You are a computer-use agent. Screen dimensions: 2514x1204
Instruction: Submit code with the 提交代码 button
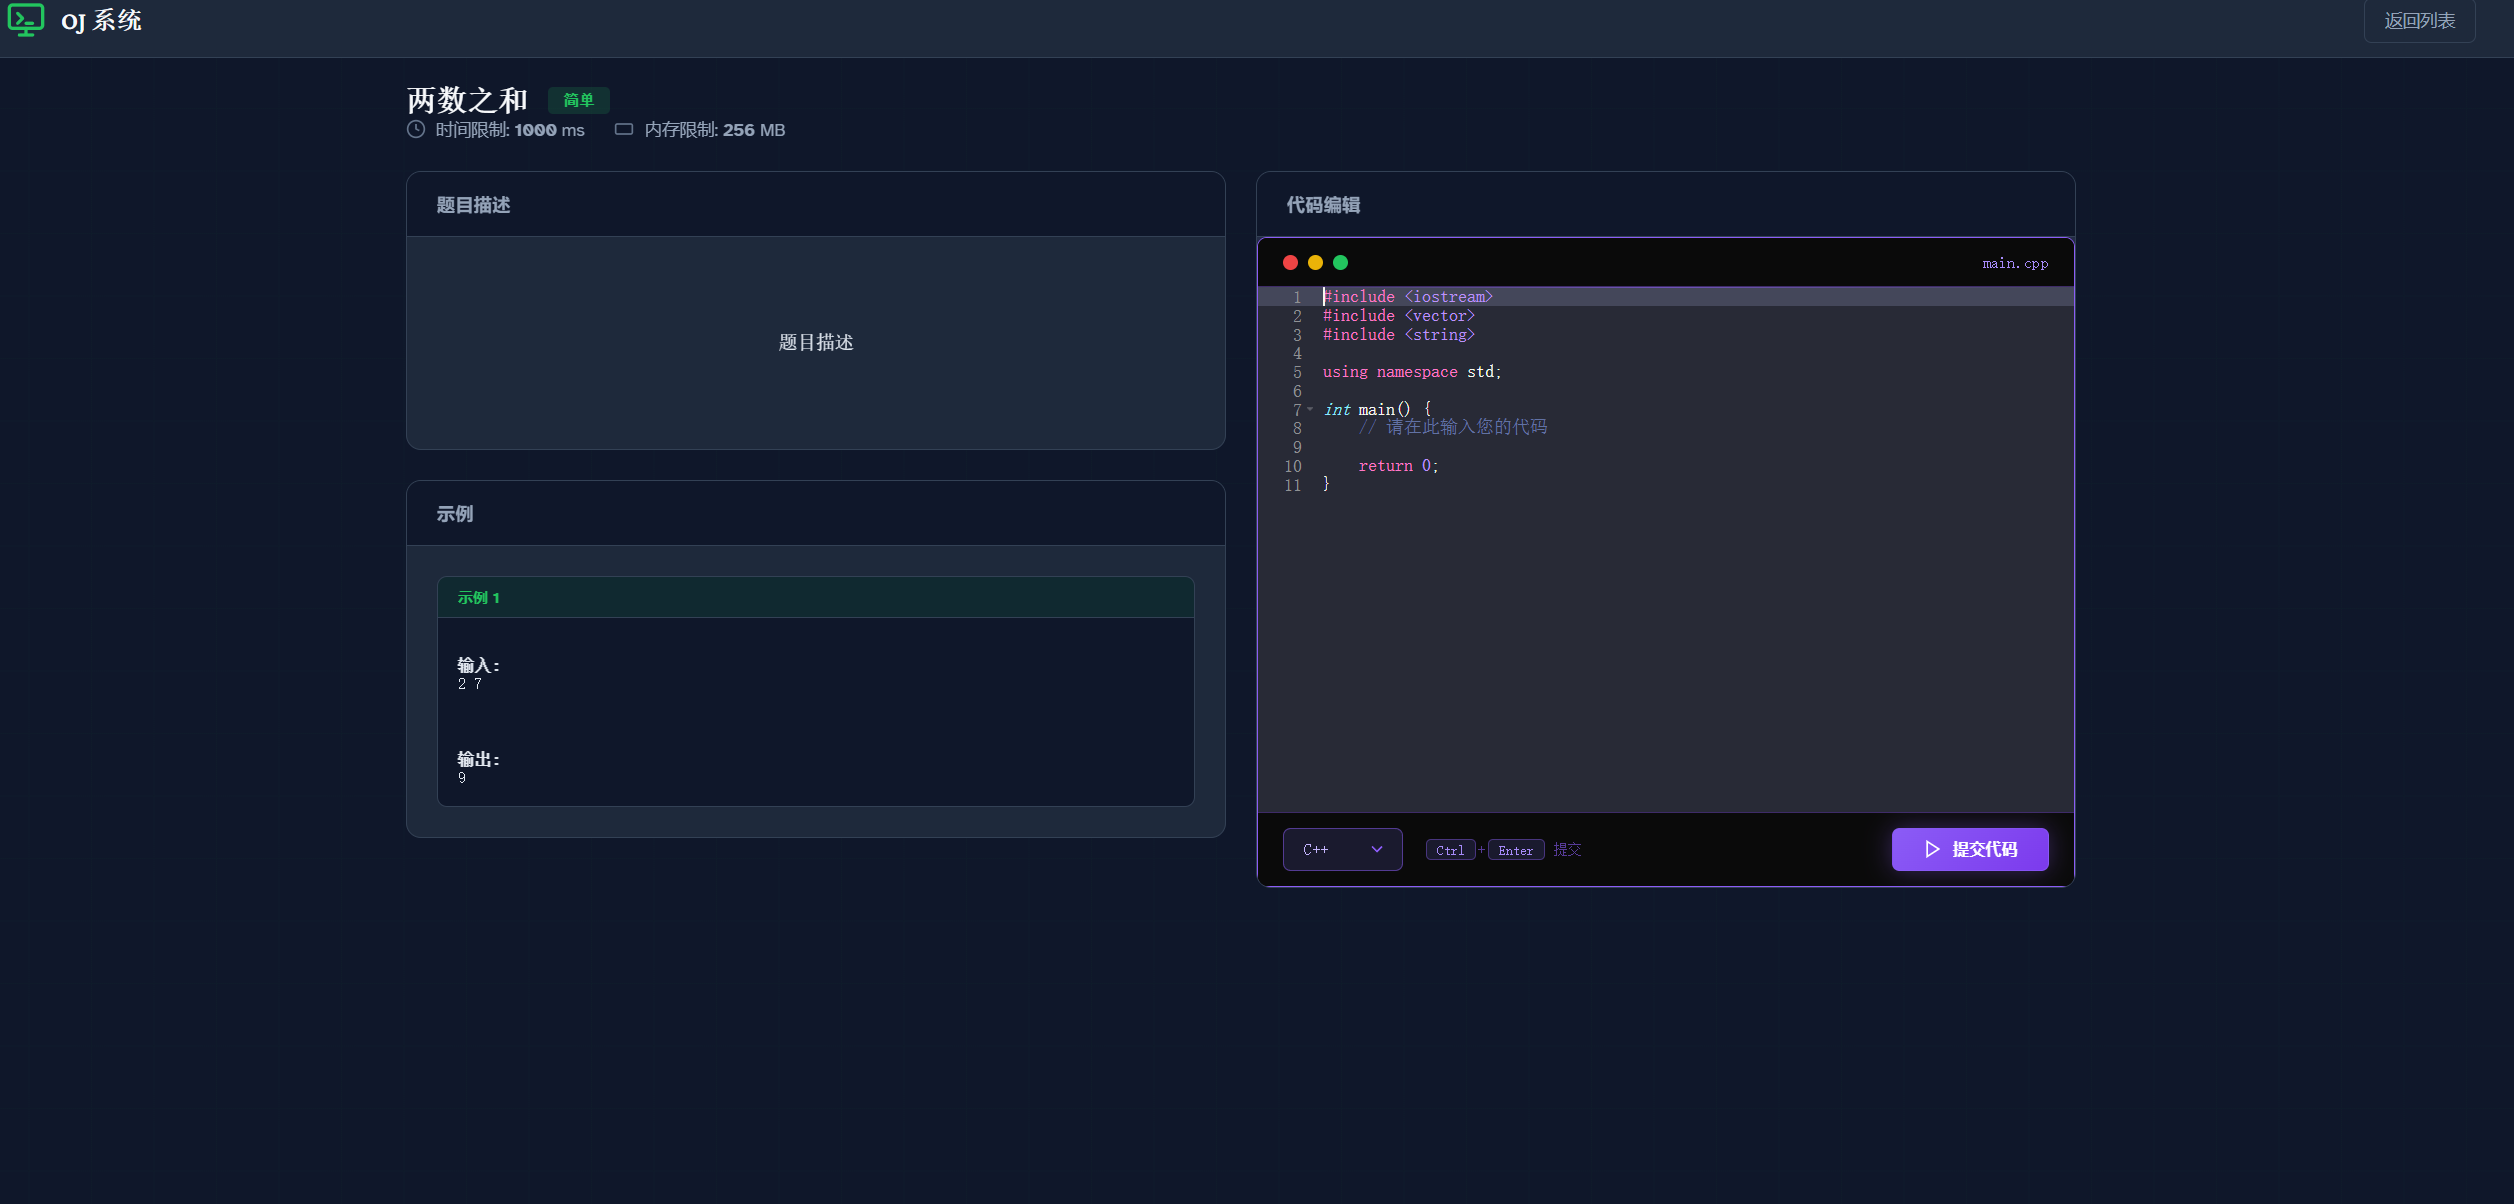(x=1970, y=849)
